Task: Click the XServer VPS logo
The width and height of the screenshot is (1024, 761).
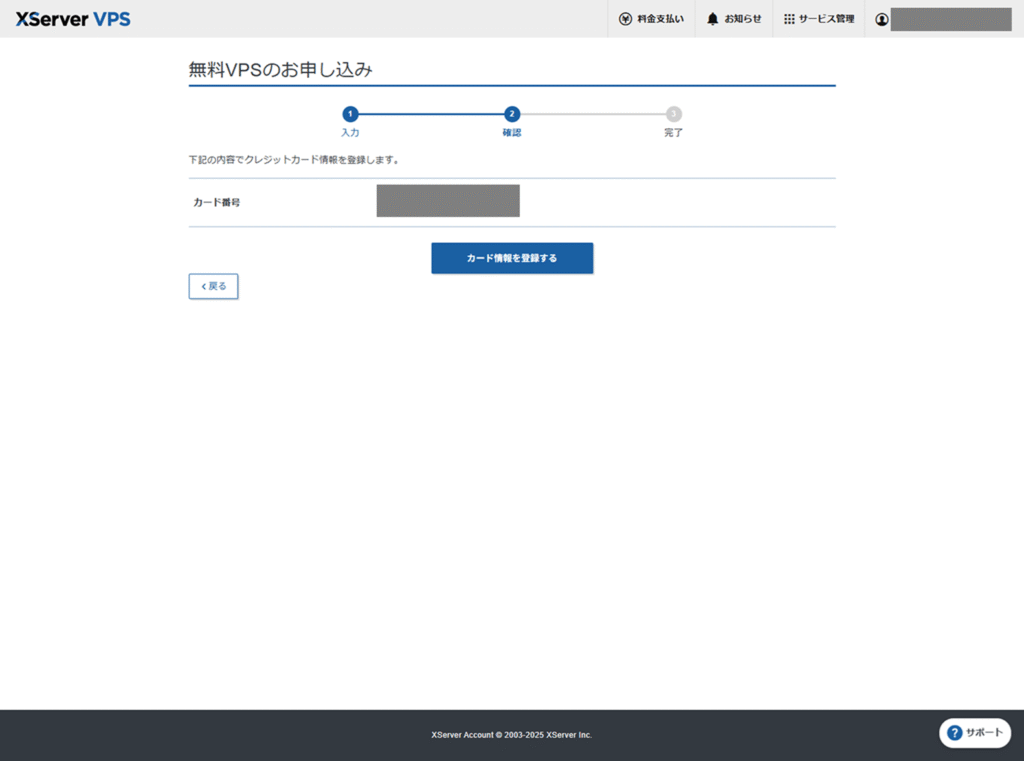Action: 73,19
